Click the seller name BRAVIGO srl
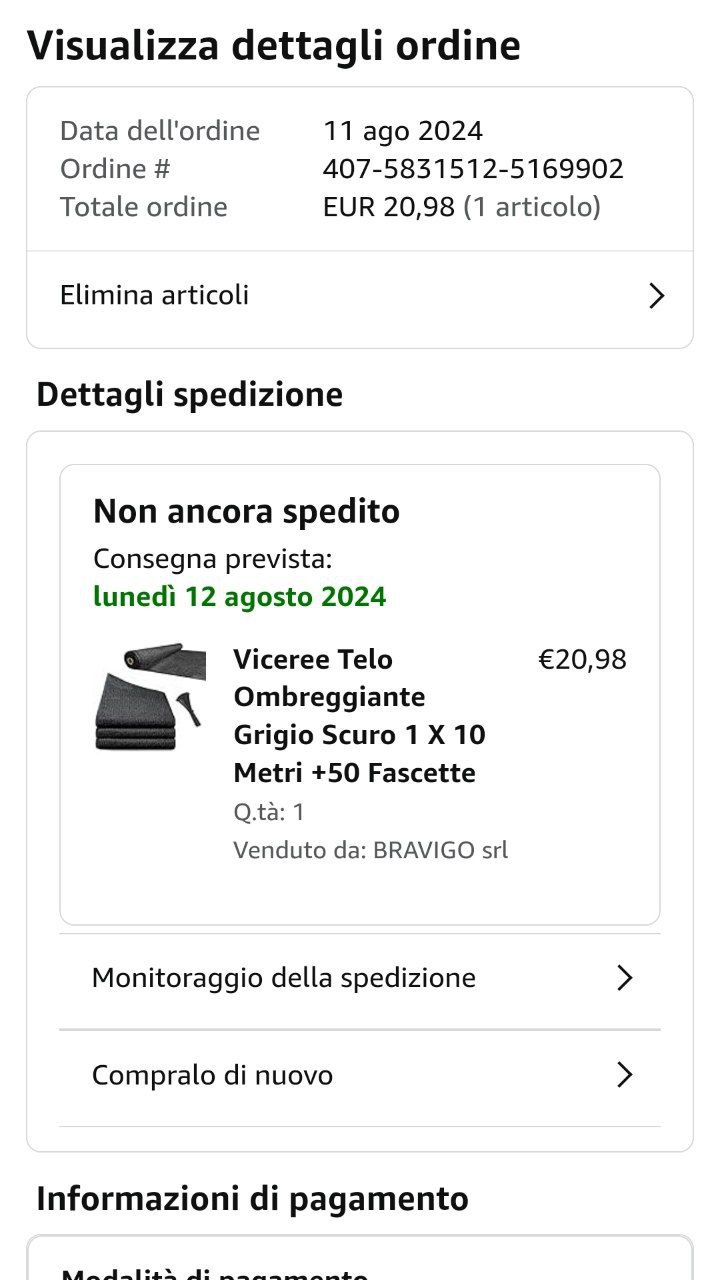This screenshot has height=1280, width=720. [x=440, y=850]
